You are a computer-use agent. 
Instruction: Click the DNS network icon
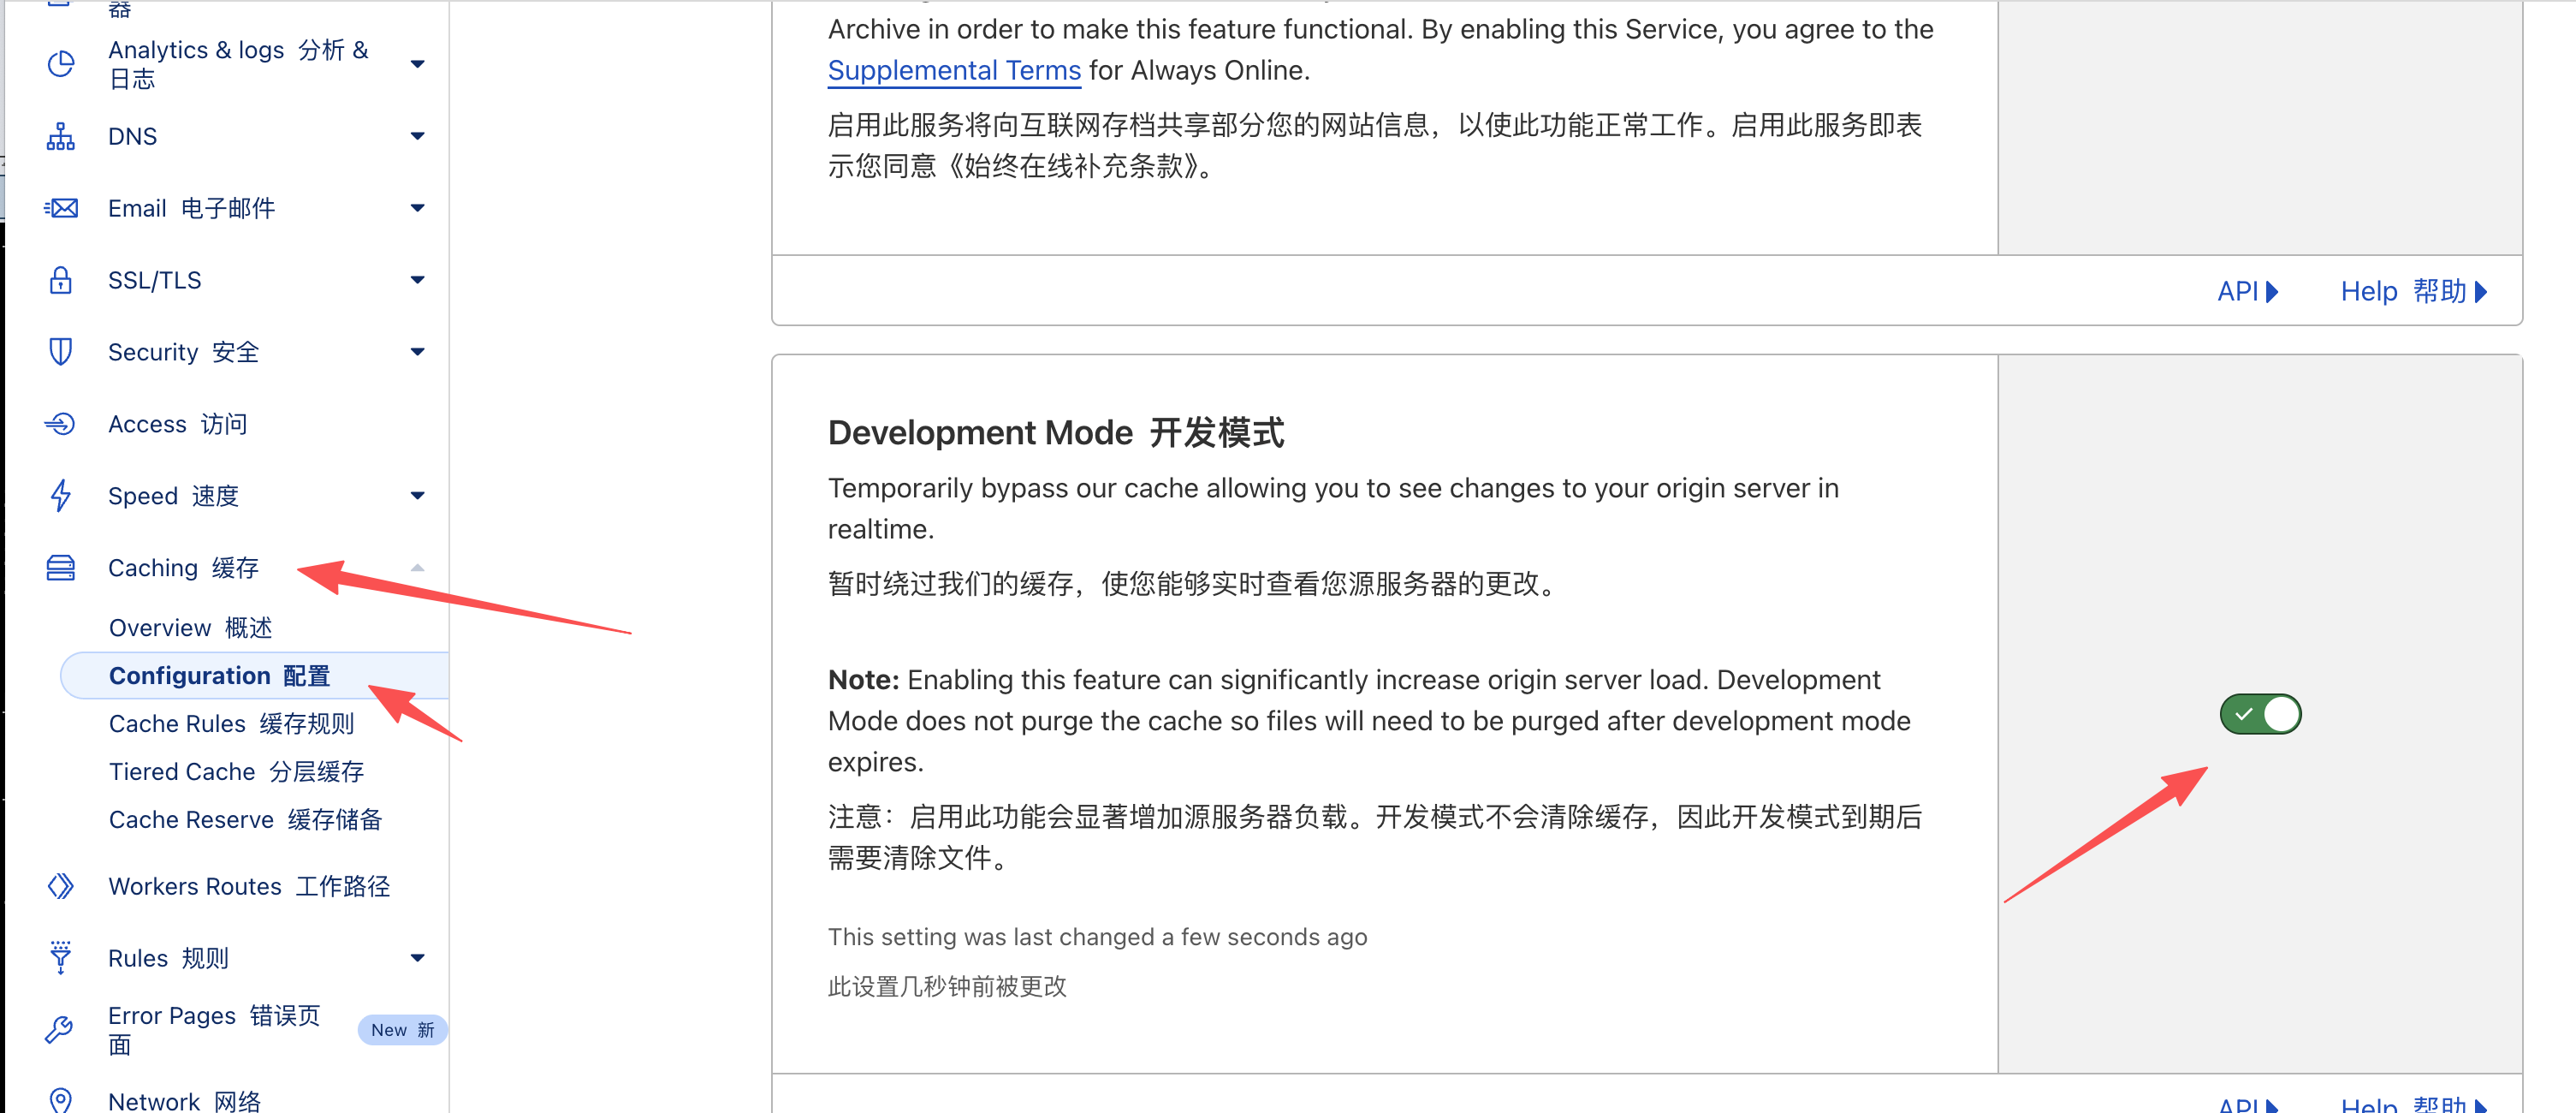click(x=61, y=137)
